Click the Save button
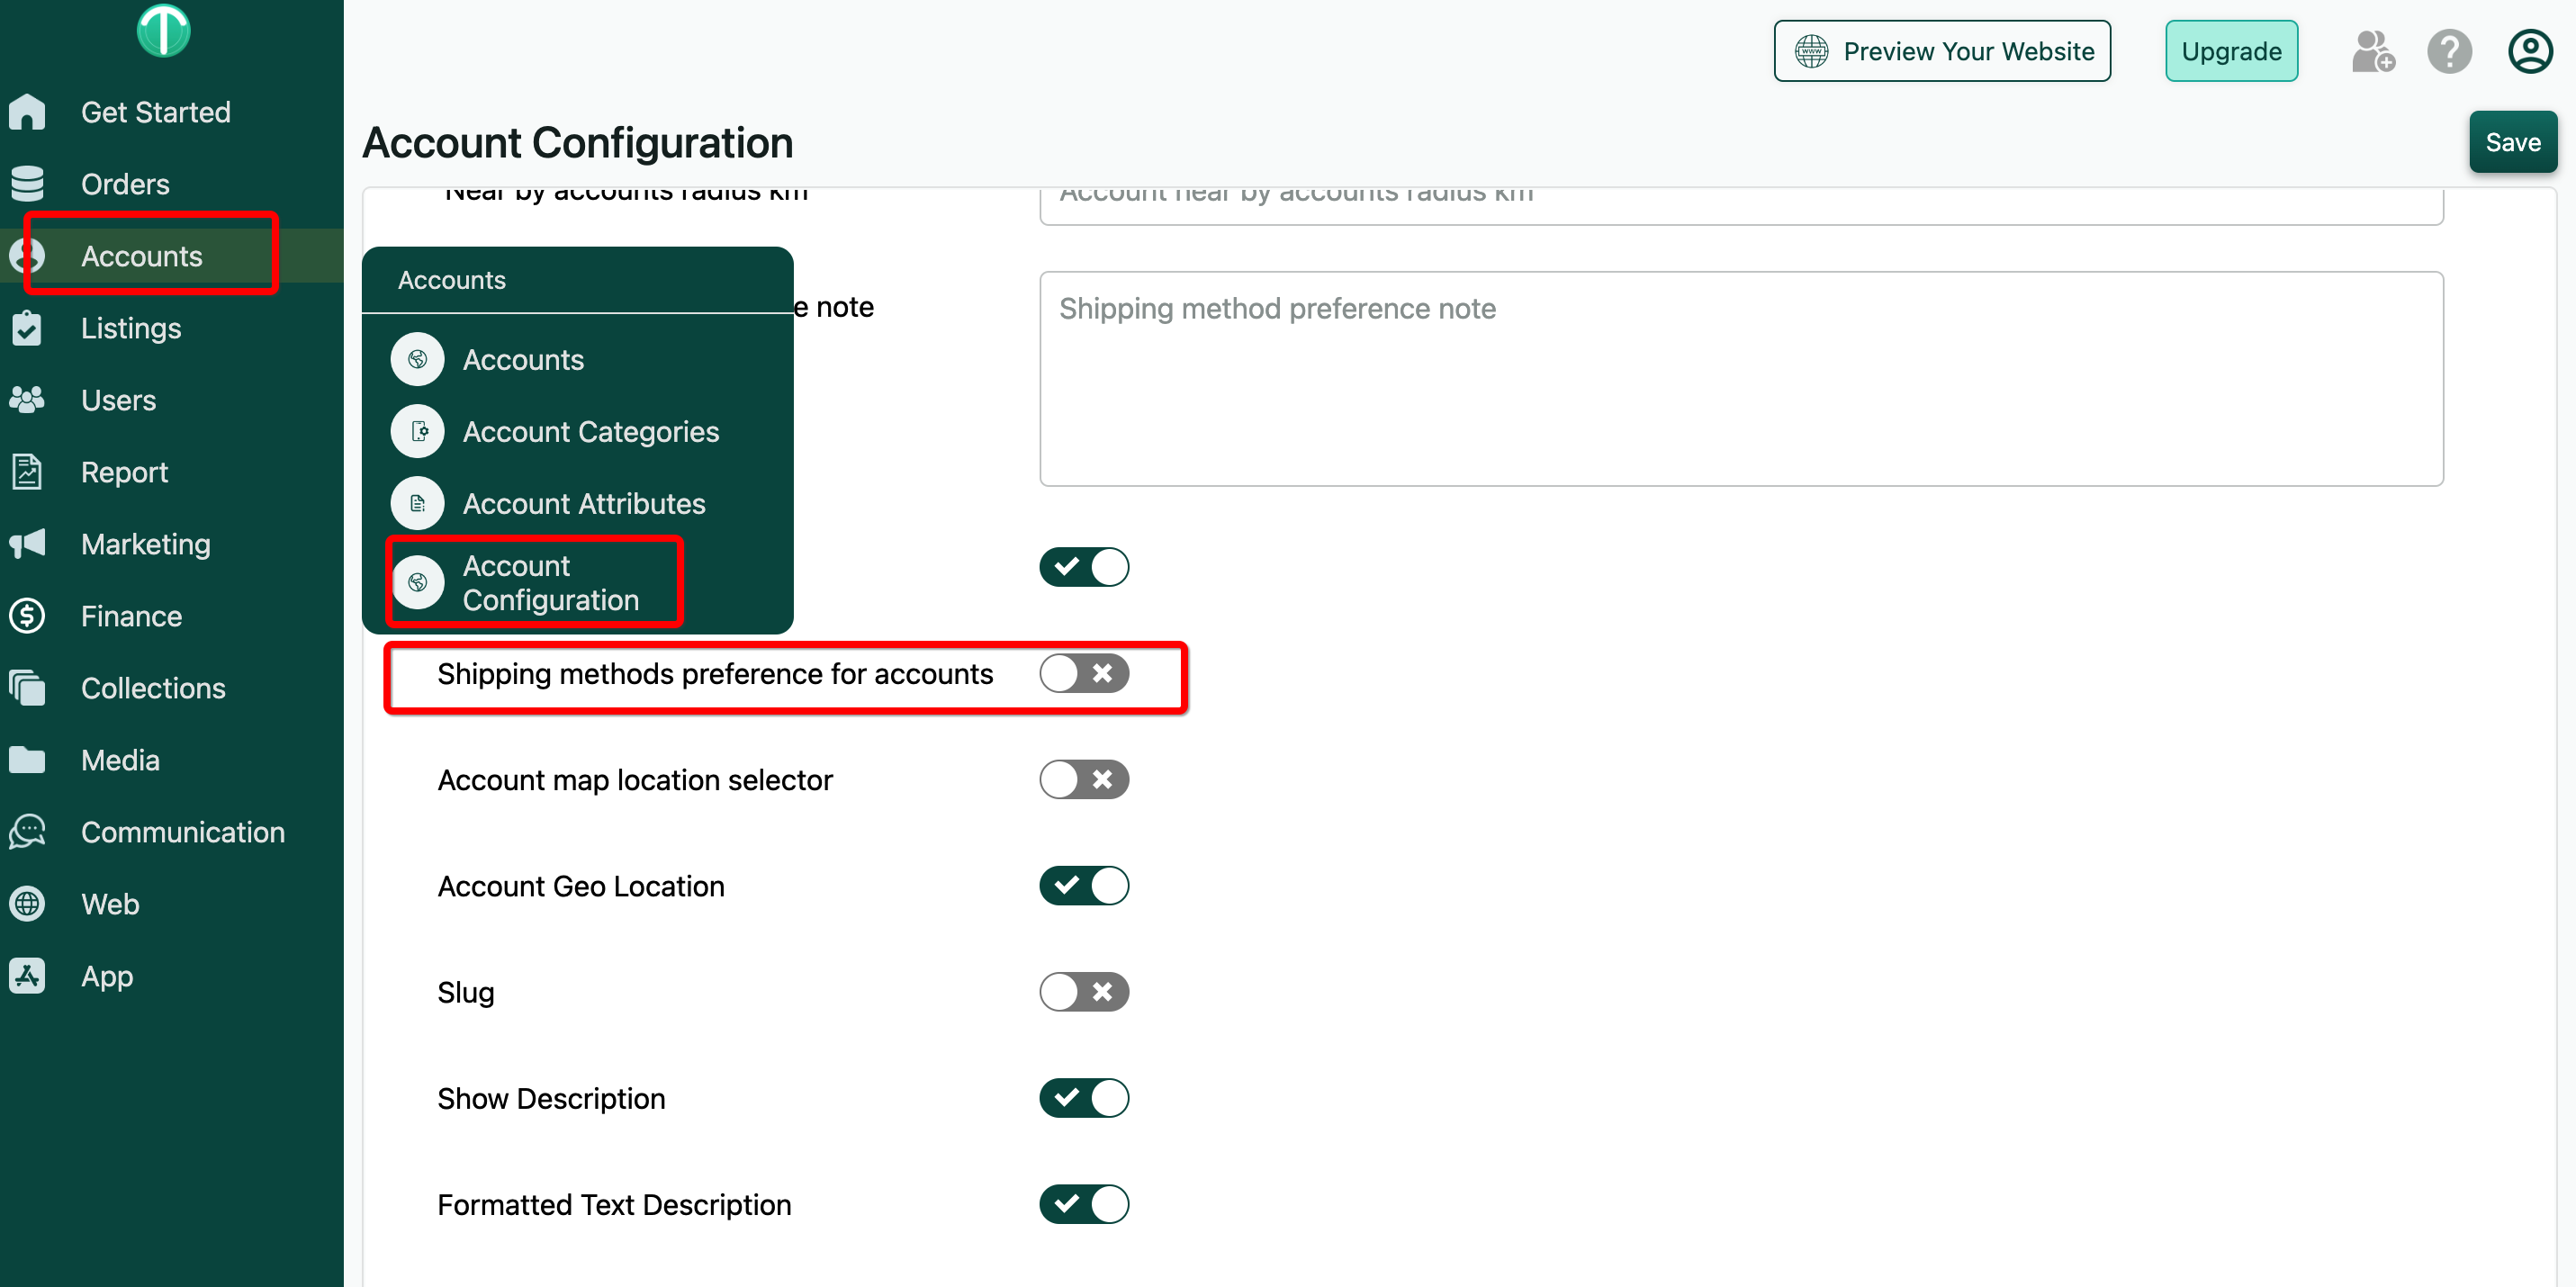This screenshot has width=2576, height=1287. (x=2512, y=143)
